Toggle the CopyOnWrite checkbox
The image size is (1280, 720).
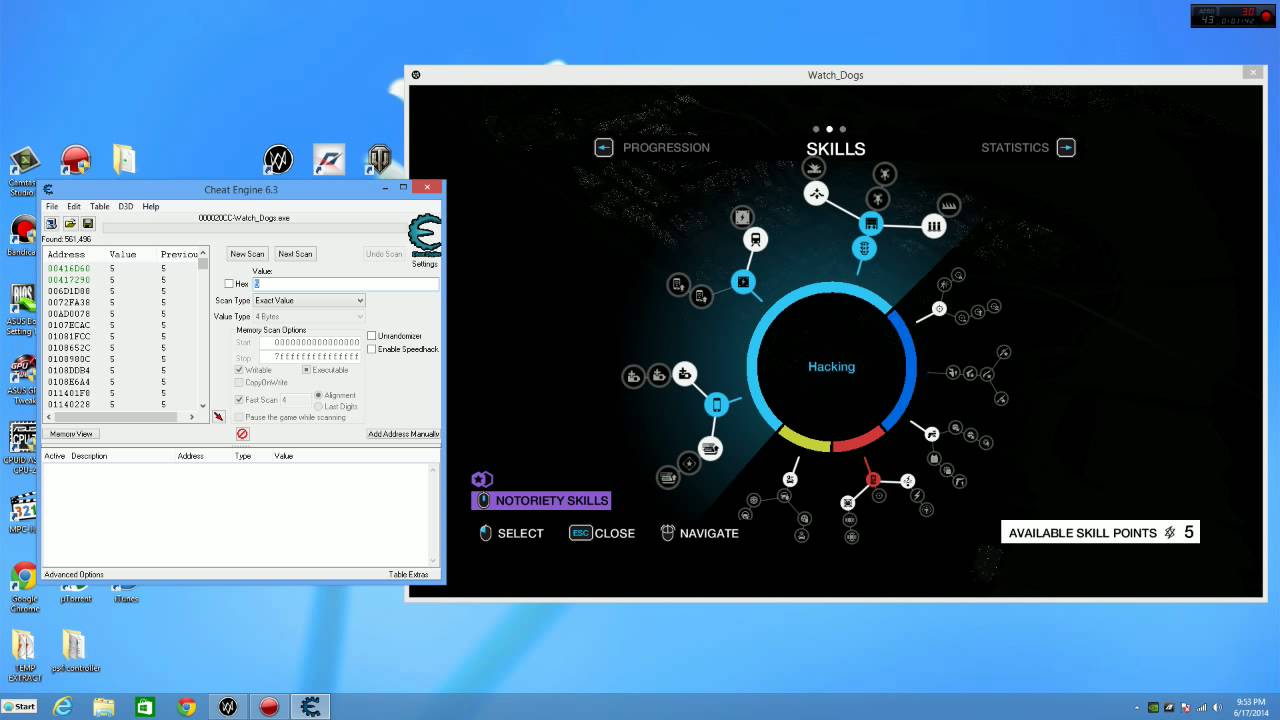tap(239, 382)
